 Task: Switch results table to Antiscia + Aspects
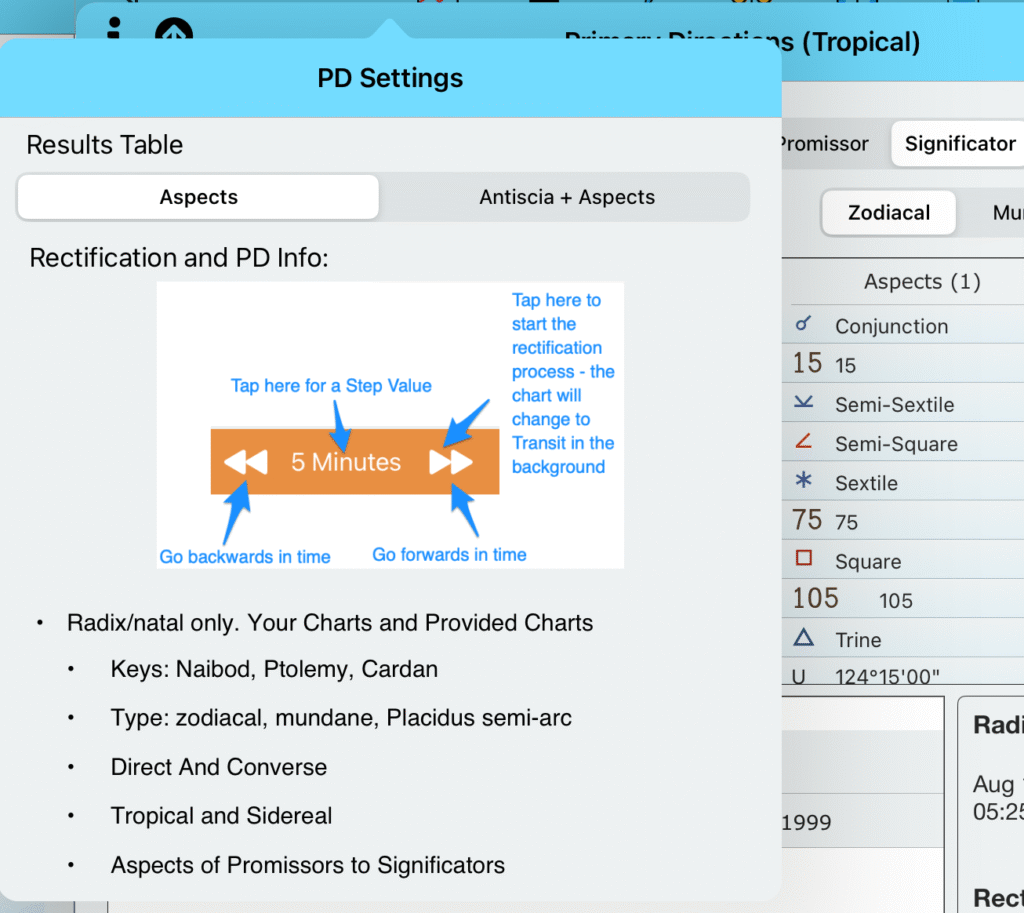566,197
